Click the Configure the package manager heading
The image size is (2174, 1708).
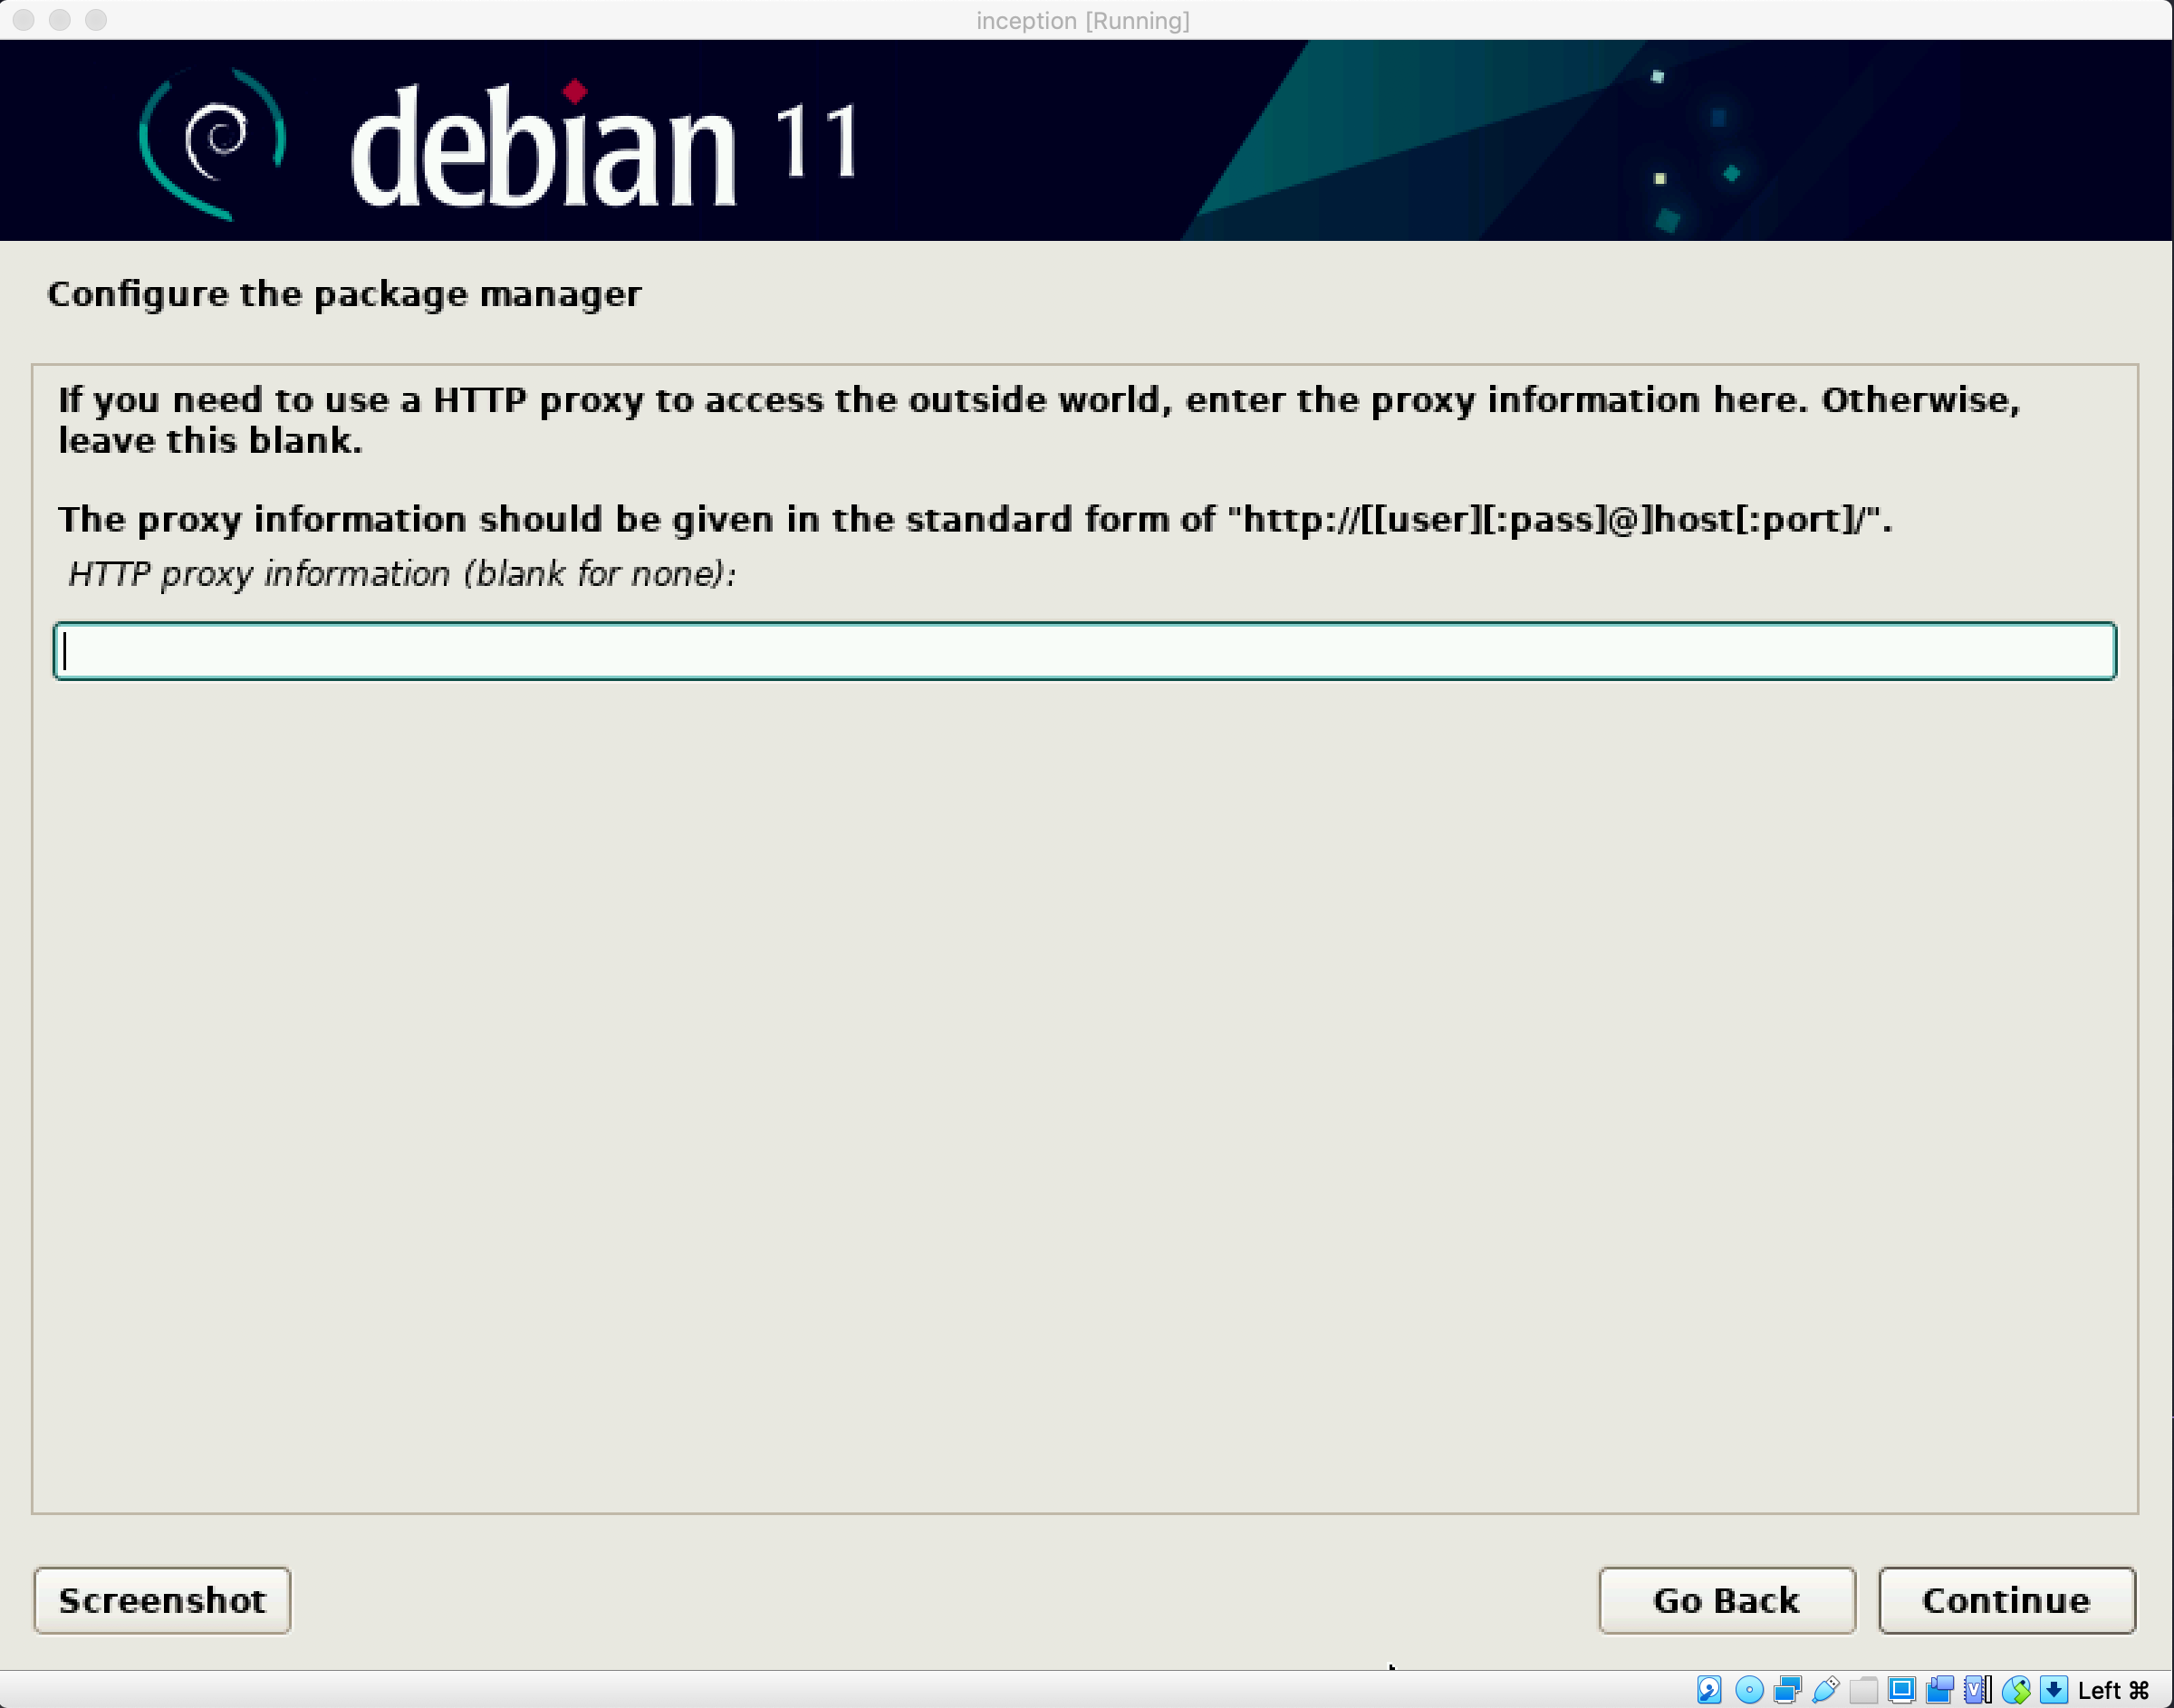tap(344, 294)
